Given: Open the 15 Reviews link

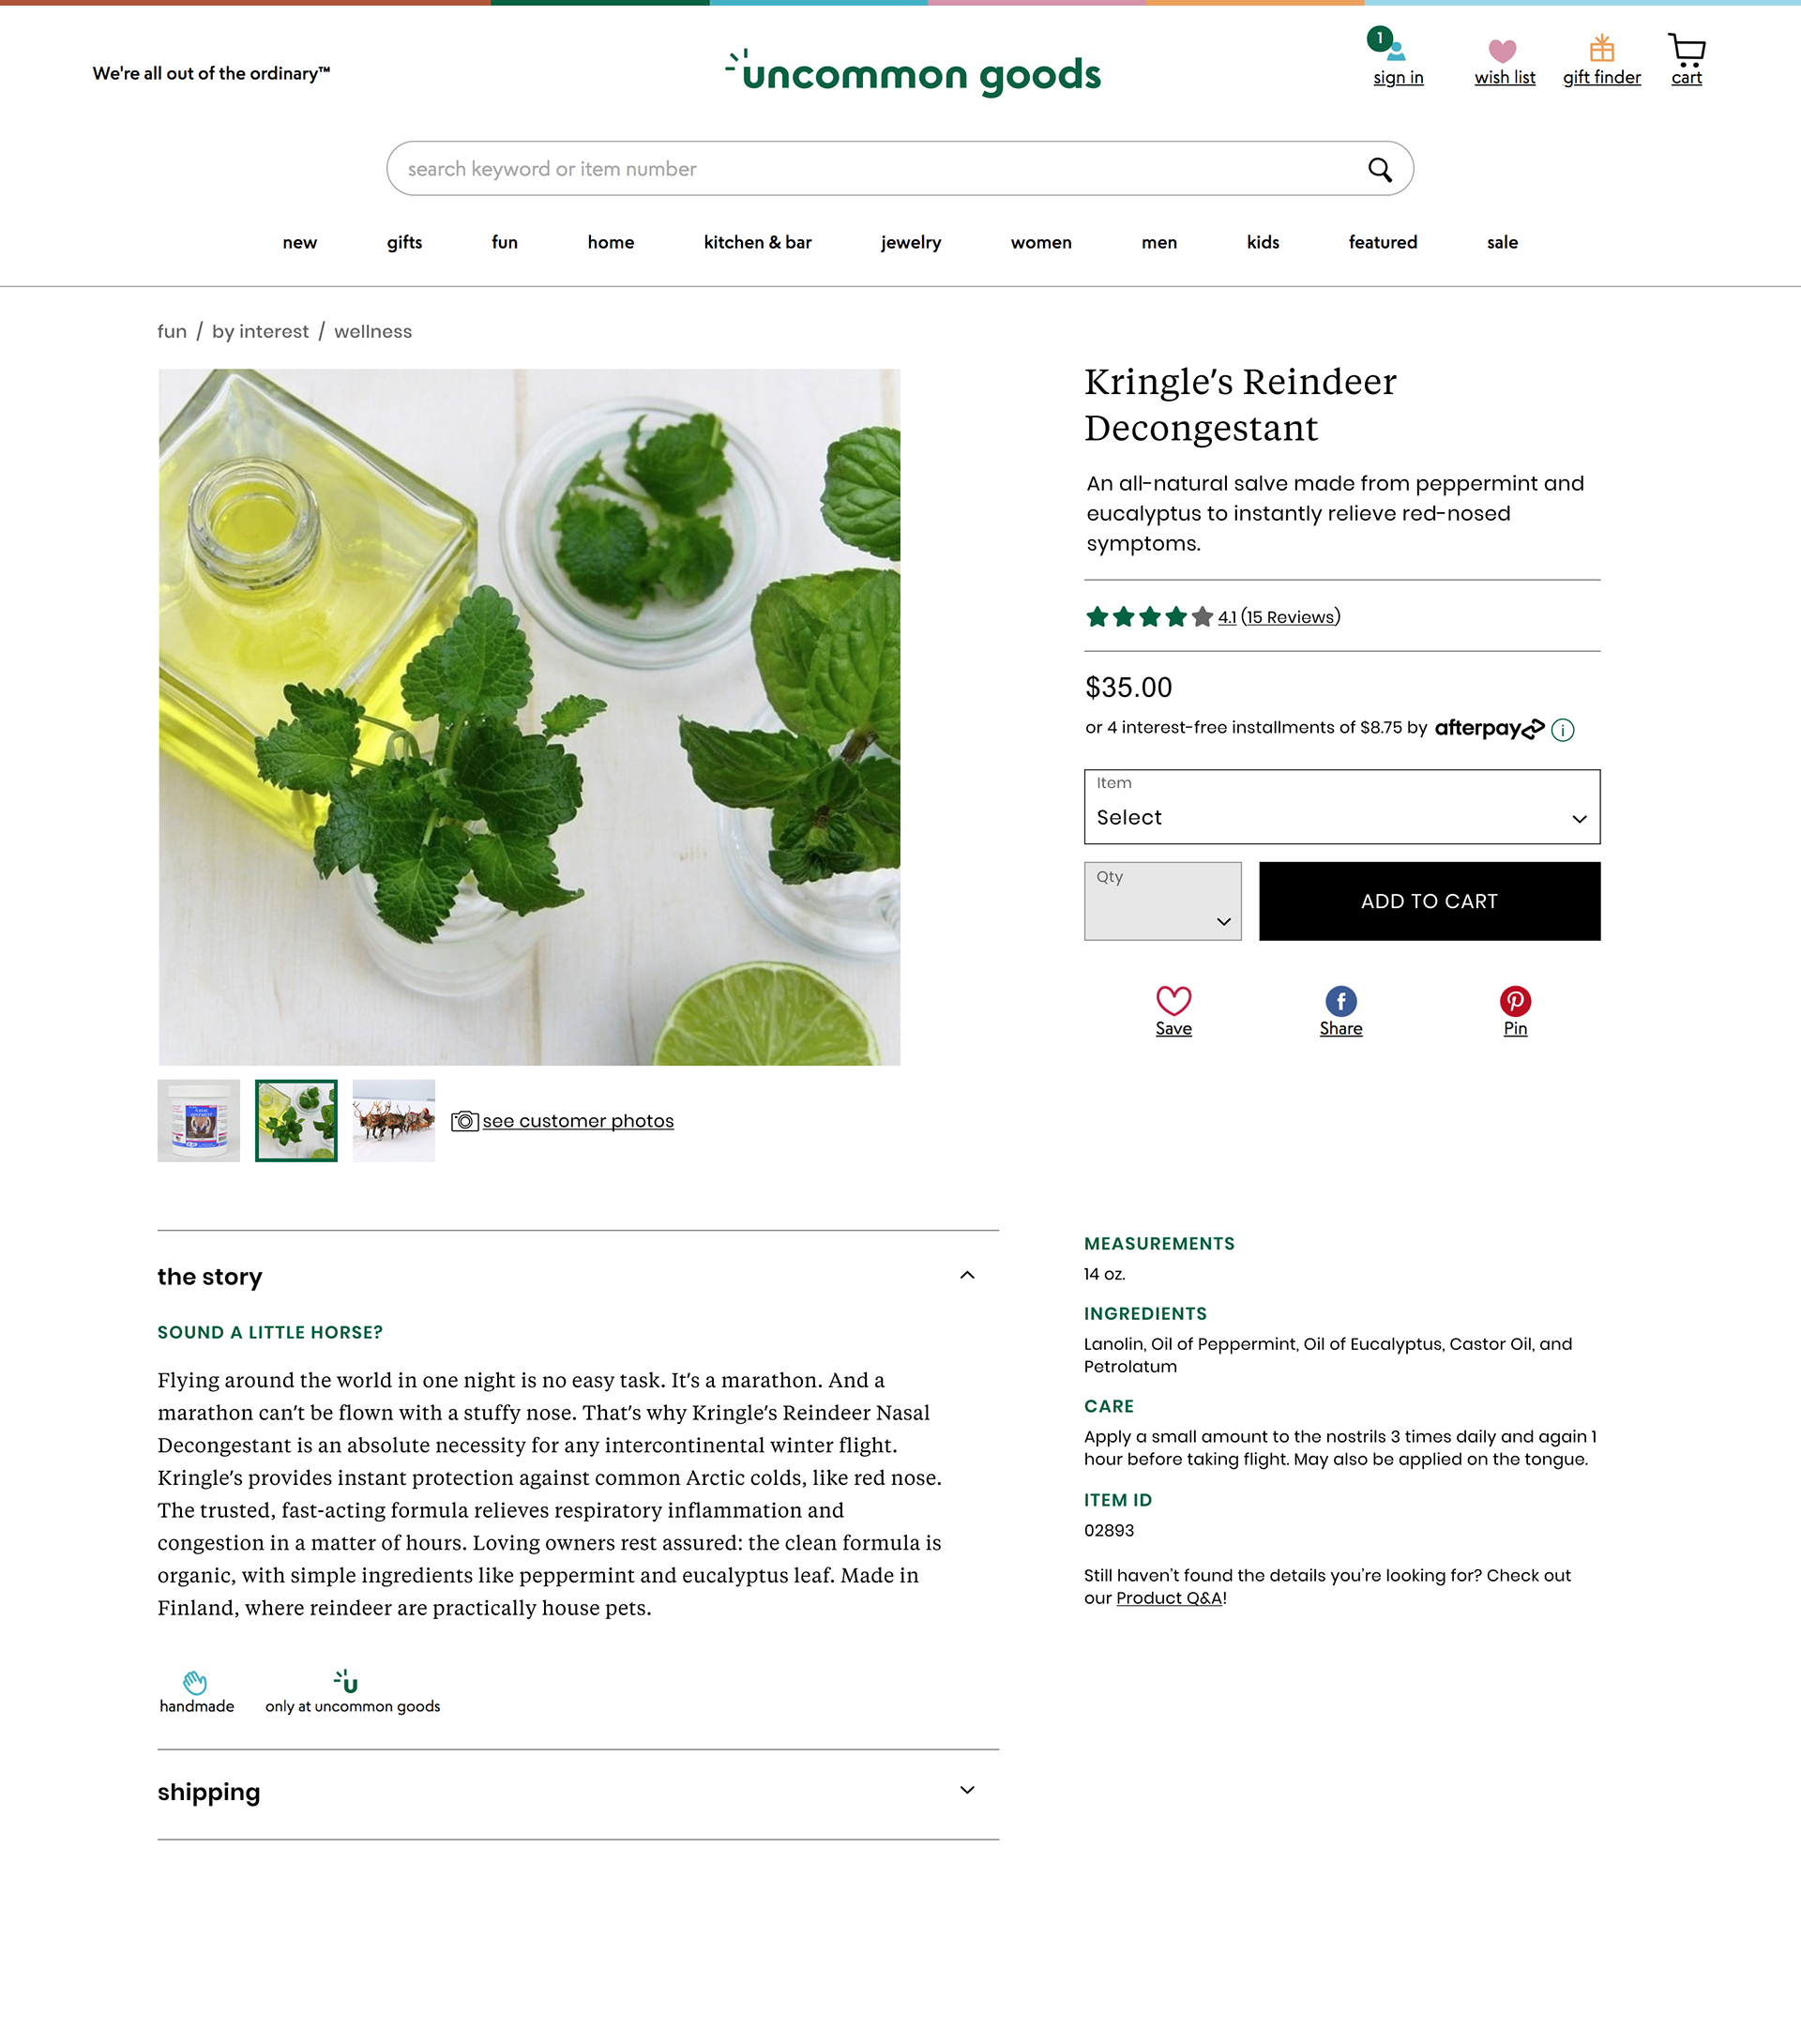Looking at the screenshot, I should 1290,617.
